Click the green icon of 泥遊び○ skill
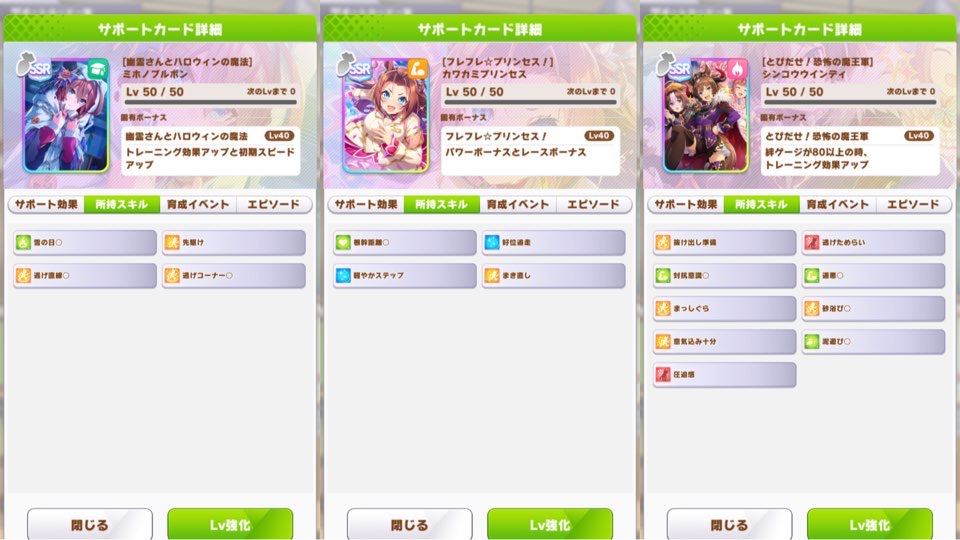Viewport: 960px width, 540px height. (812, 342)
